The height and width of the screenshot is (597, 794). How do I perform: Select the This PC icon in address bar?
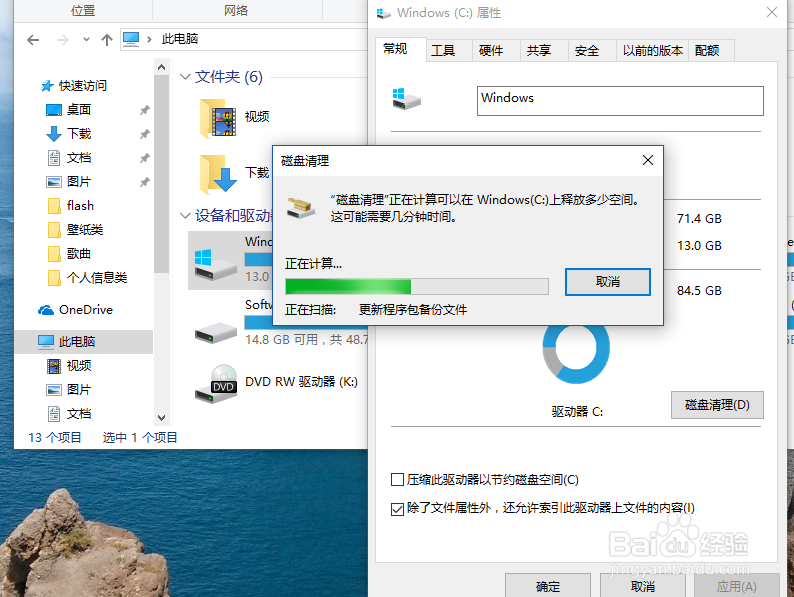tap(131, 39)
